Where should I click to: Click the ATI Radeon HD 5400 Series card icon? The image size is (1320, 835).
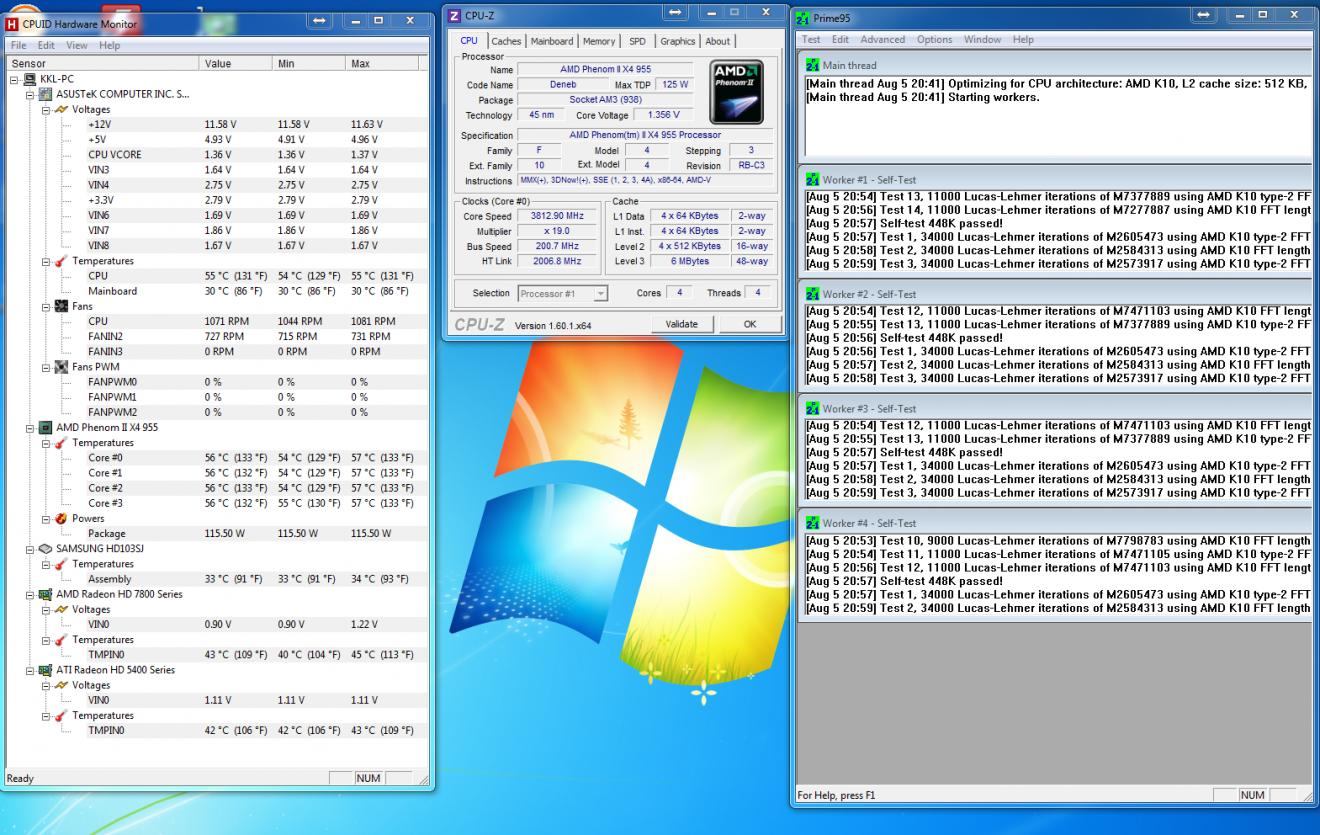click(45, 670)
